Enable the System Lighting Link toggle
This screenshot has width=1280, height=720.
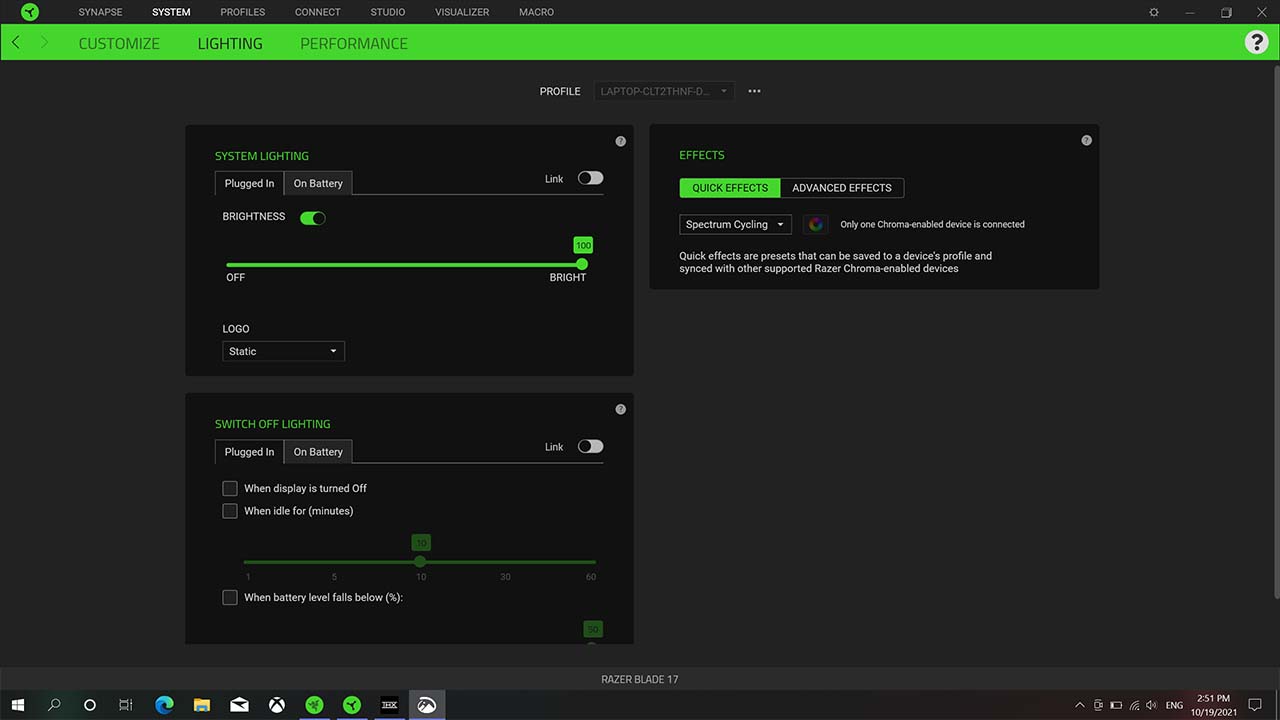[590, 178]
